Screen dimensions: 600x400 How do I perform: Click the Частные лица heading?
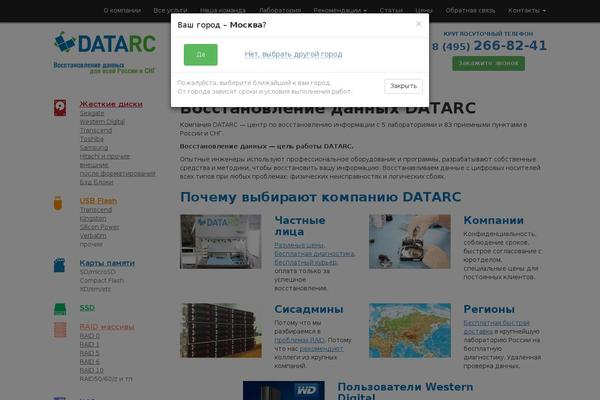click(300, 226)
